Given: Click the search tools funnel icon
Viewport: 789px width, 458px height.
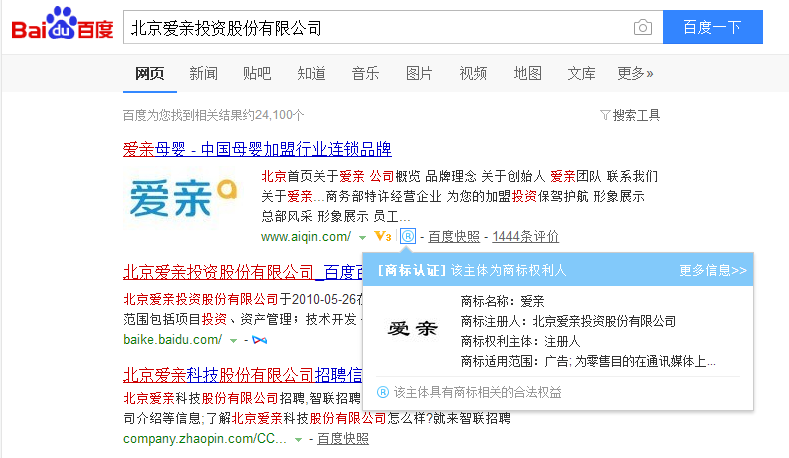Looking at the screenshot, I should point(605,115).
